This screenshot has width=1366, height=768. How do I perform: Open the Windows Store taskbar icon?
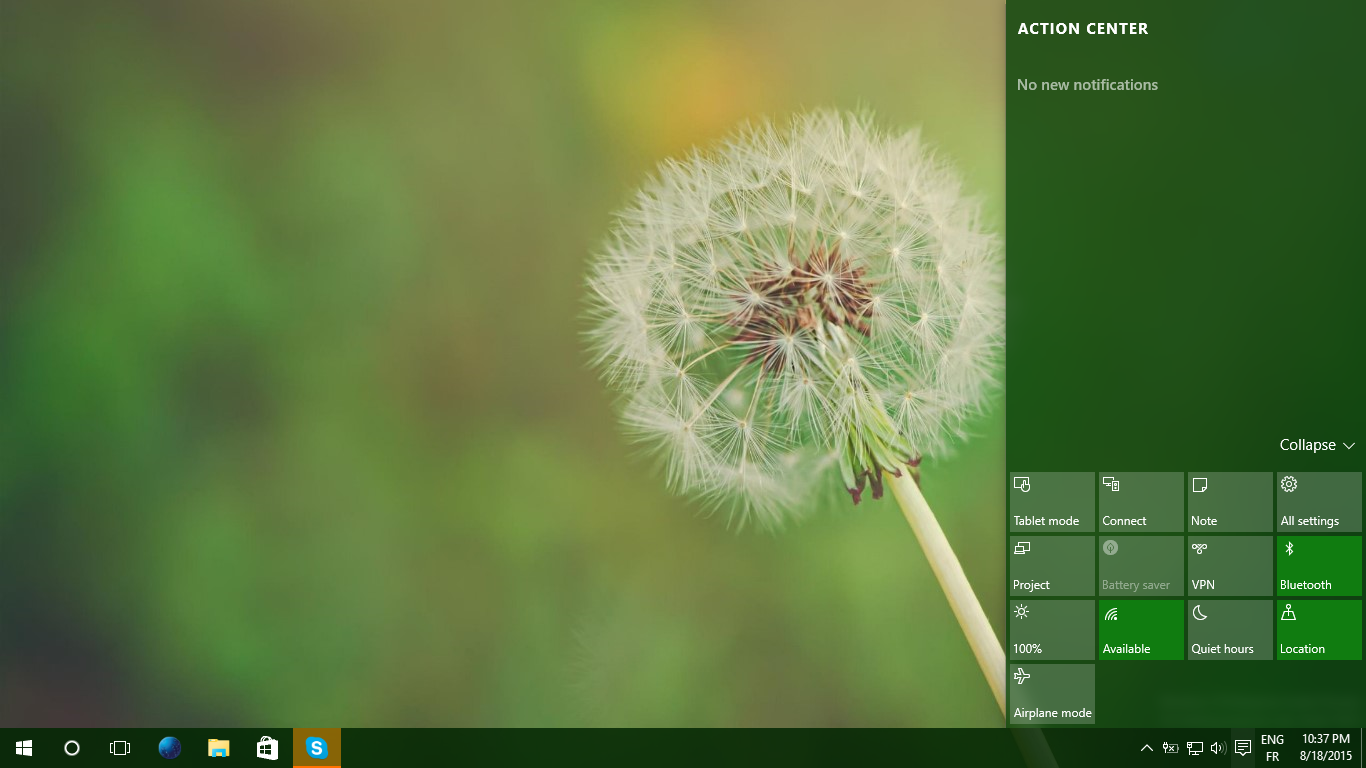pyautogui.click(x=267, y=748)
